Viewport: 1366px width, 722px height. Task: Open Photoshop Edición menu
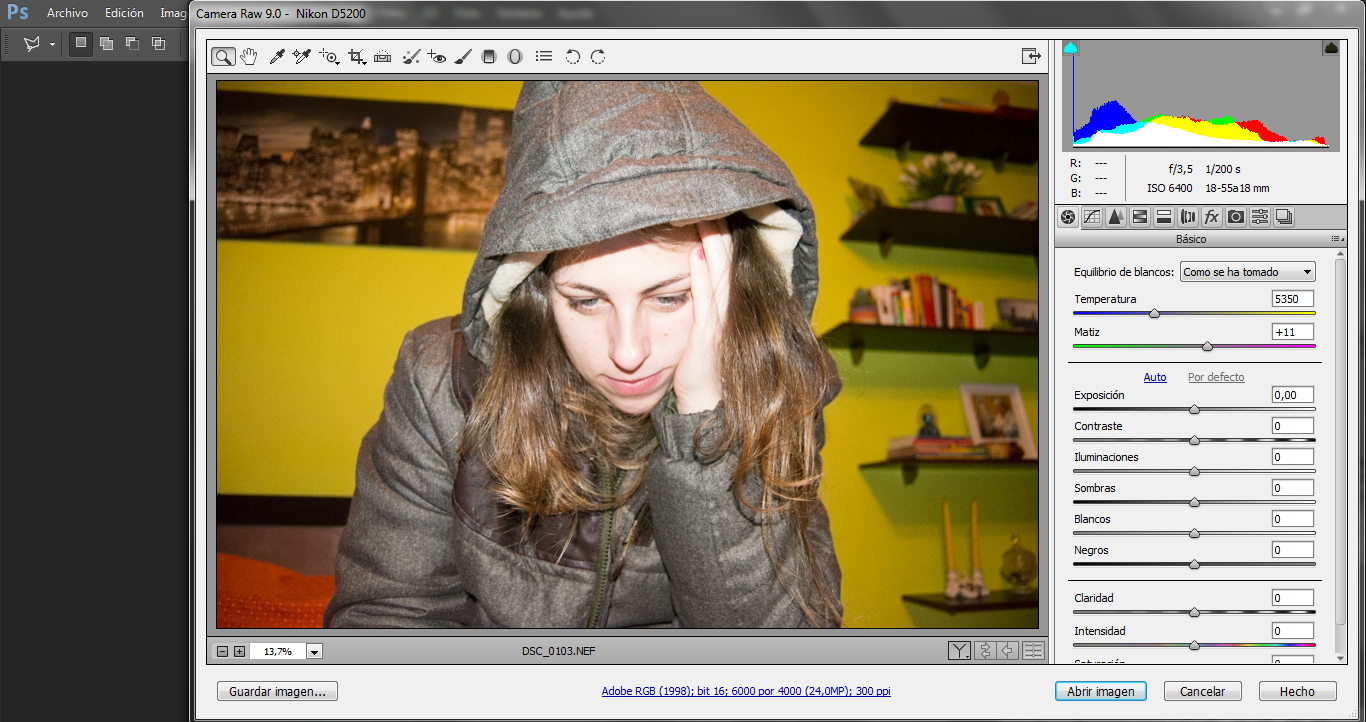[124, 13]
